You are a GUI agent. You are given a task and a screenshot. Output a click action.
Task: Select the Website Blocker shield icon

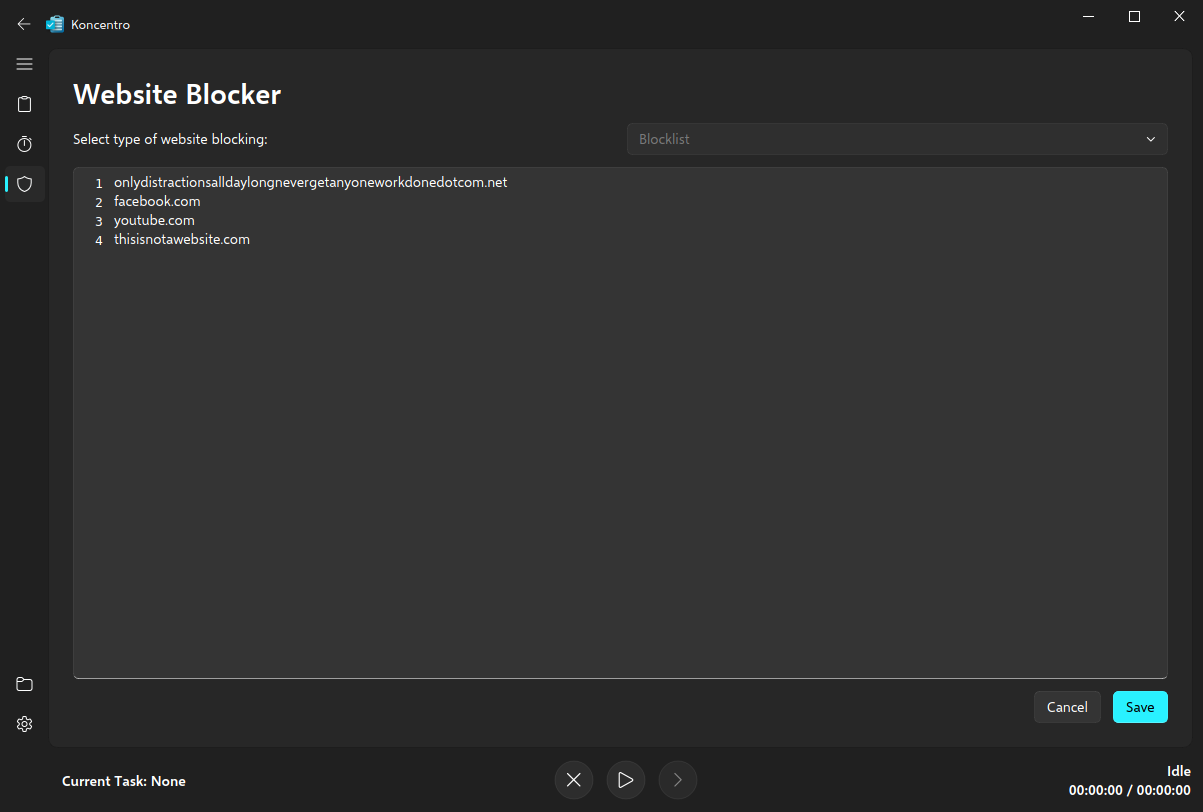24,184
